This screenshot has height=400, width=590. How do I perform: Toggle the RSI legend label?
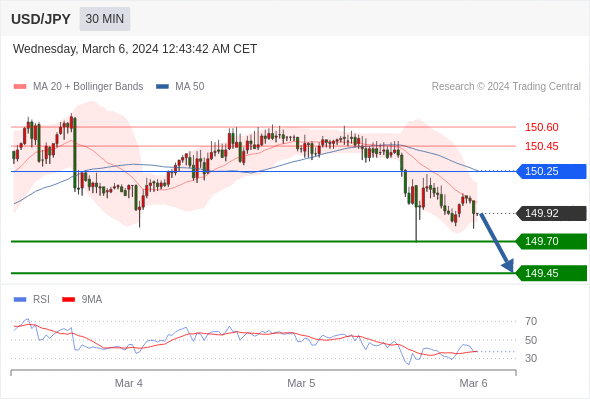pos(41,300)
